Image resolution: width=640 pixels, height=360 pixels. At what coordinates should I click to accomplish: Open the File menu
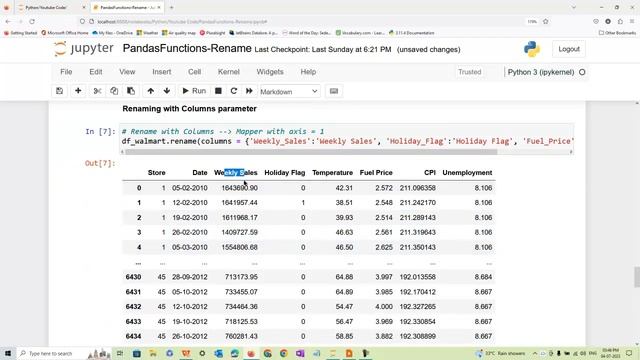point(66,72)
